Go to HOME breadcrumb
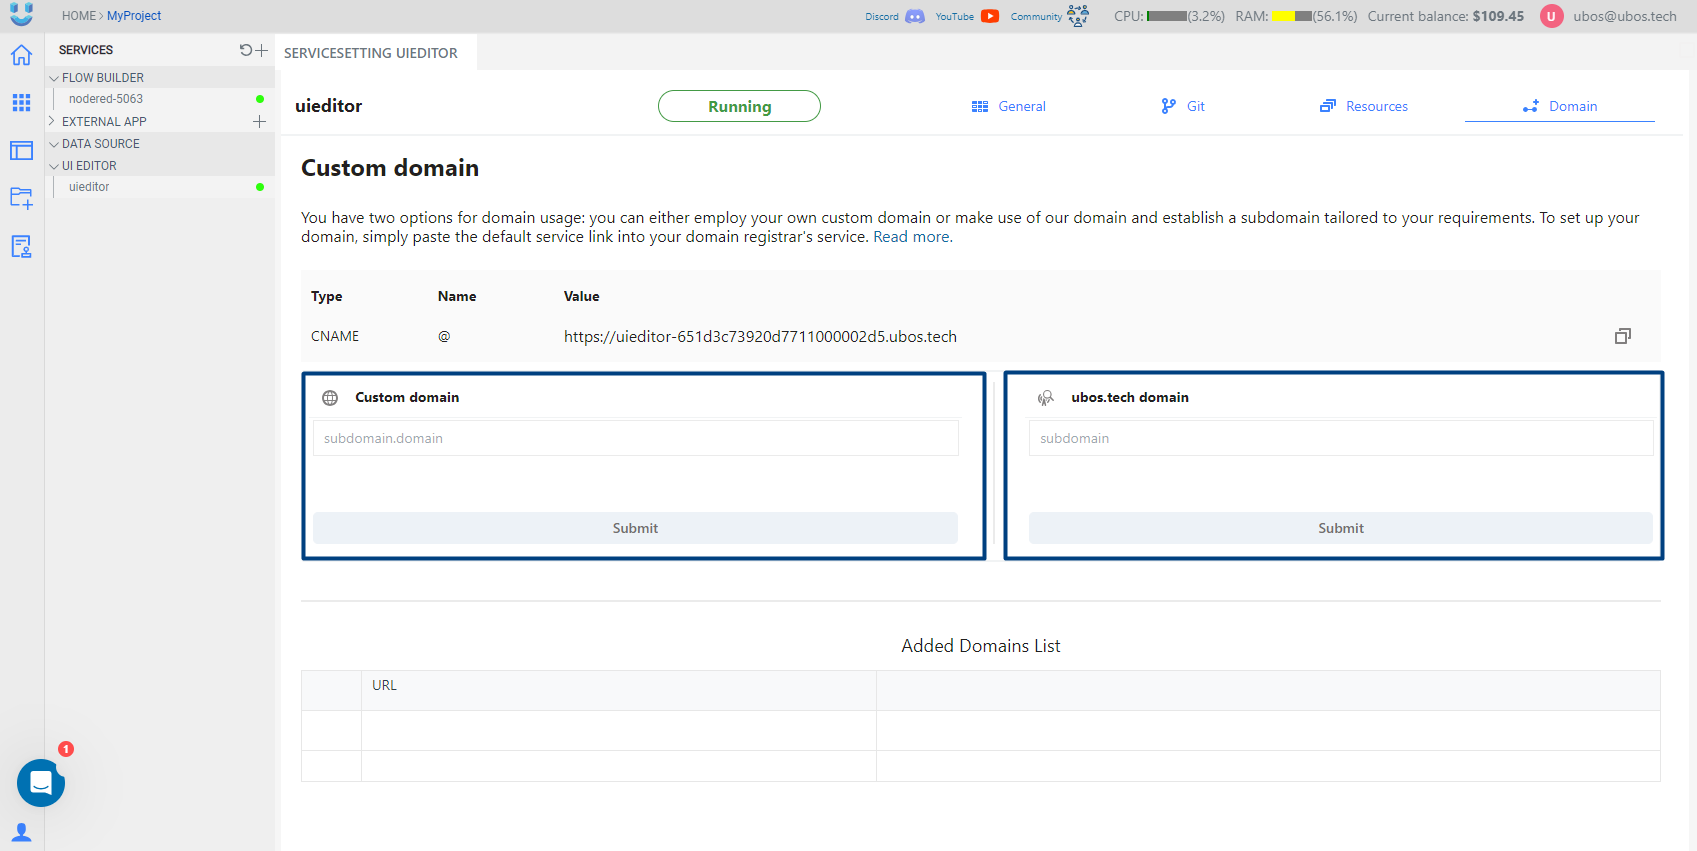This screenshot has width=1697, height=851. tap(79, 16)
